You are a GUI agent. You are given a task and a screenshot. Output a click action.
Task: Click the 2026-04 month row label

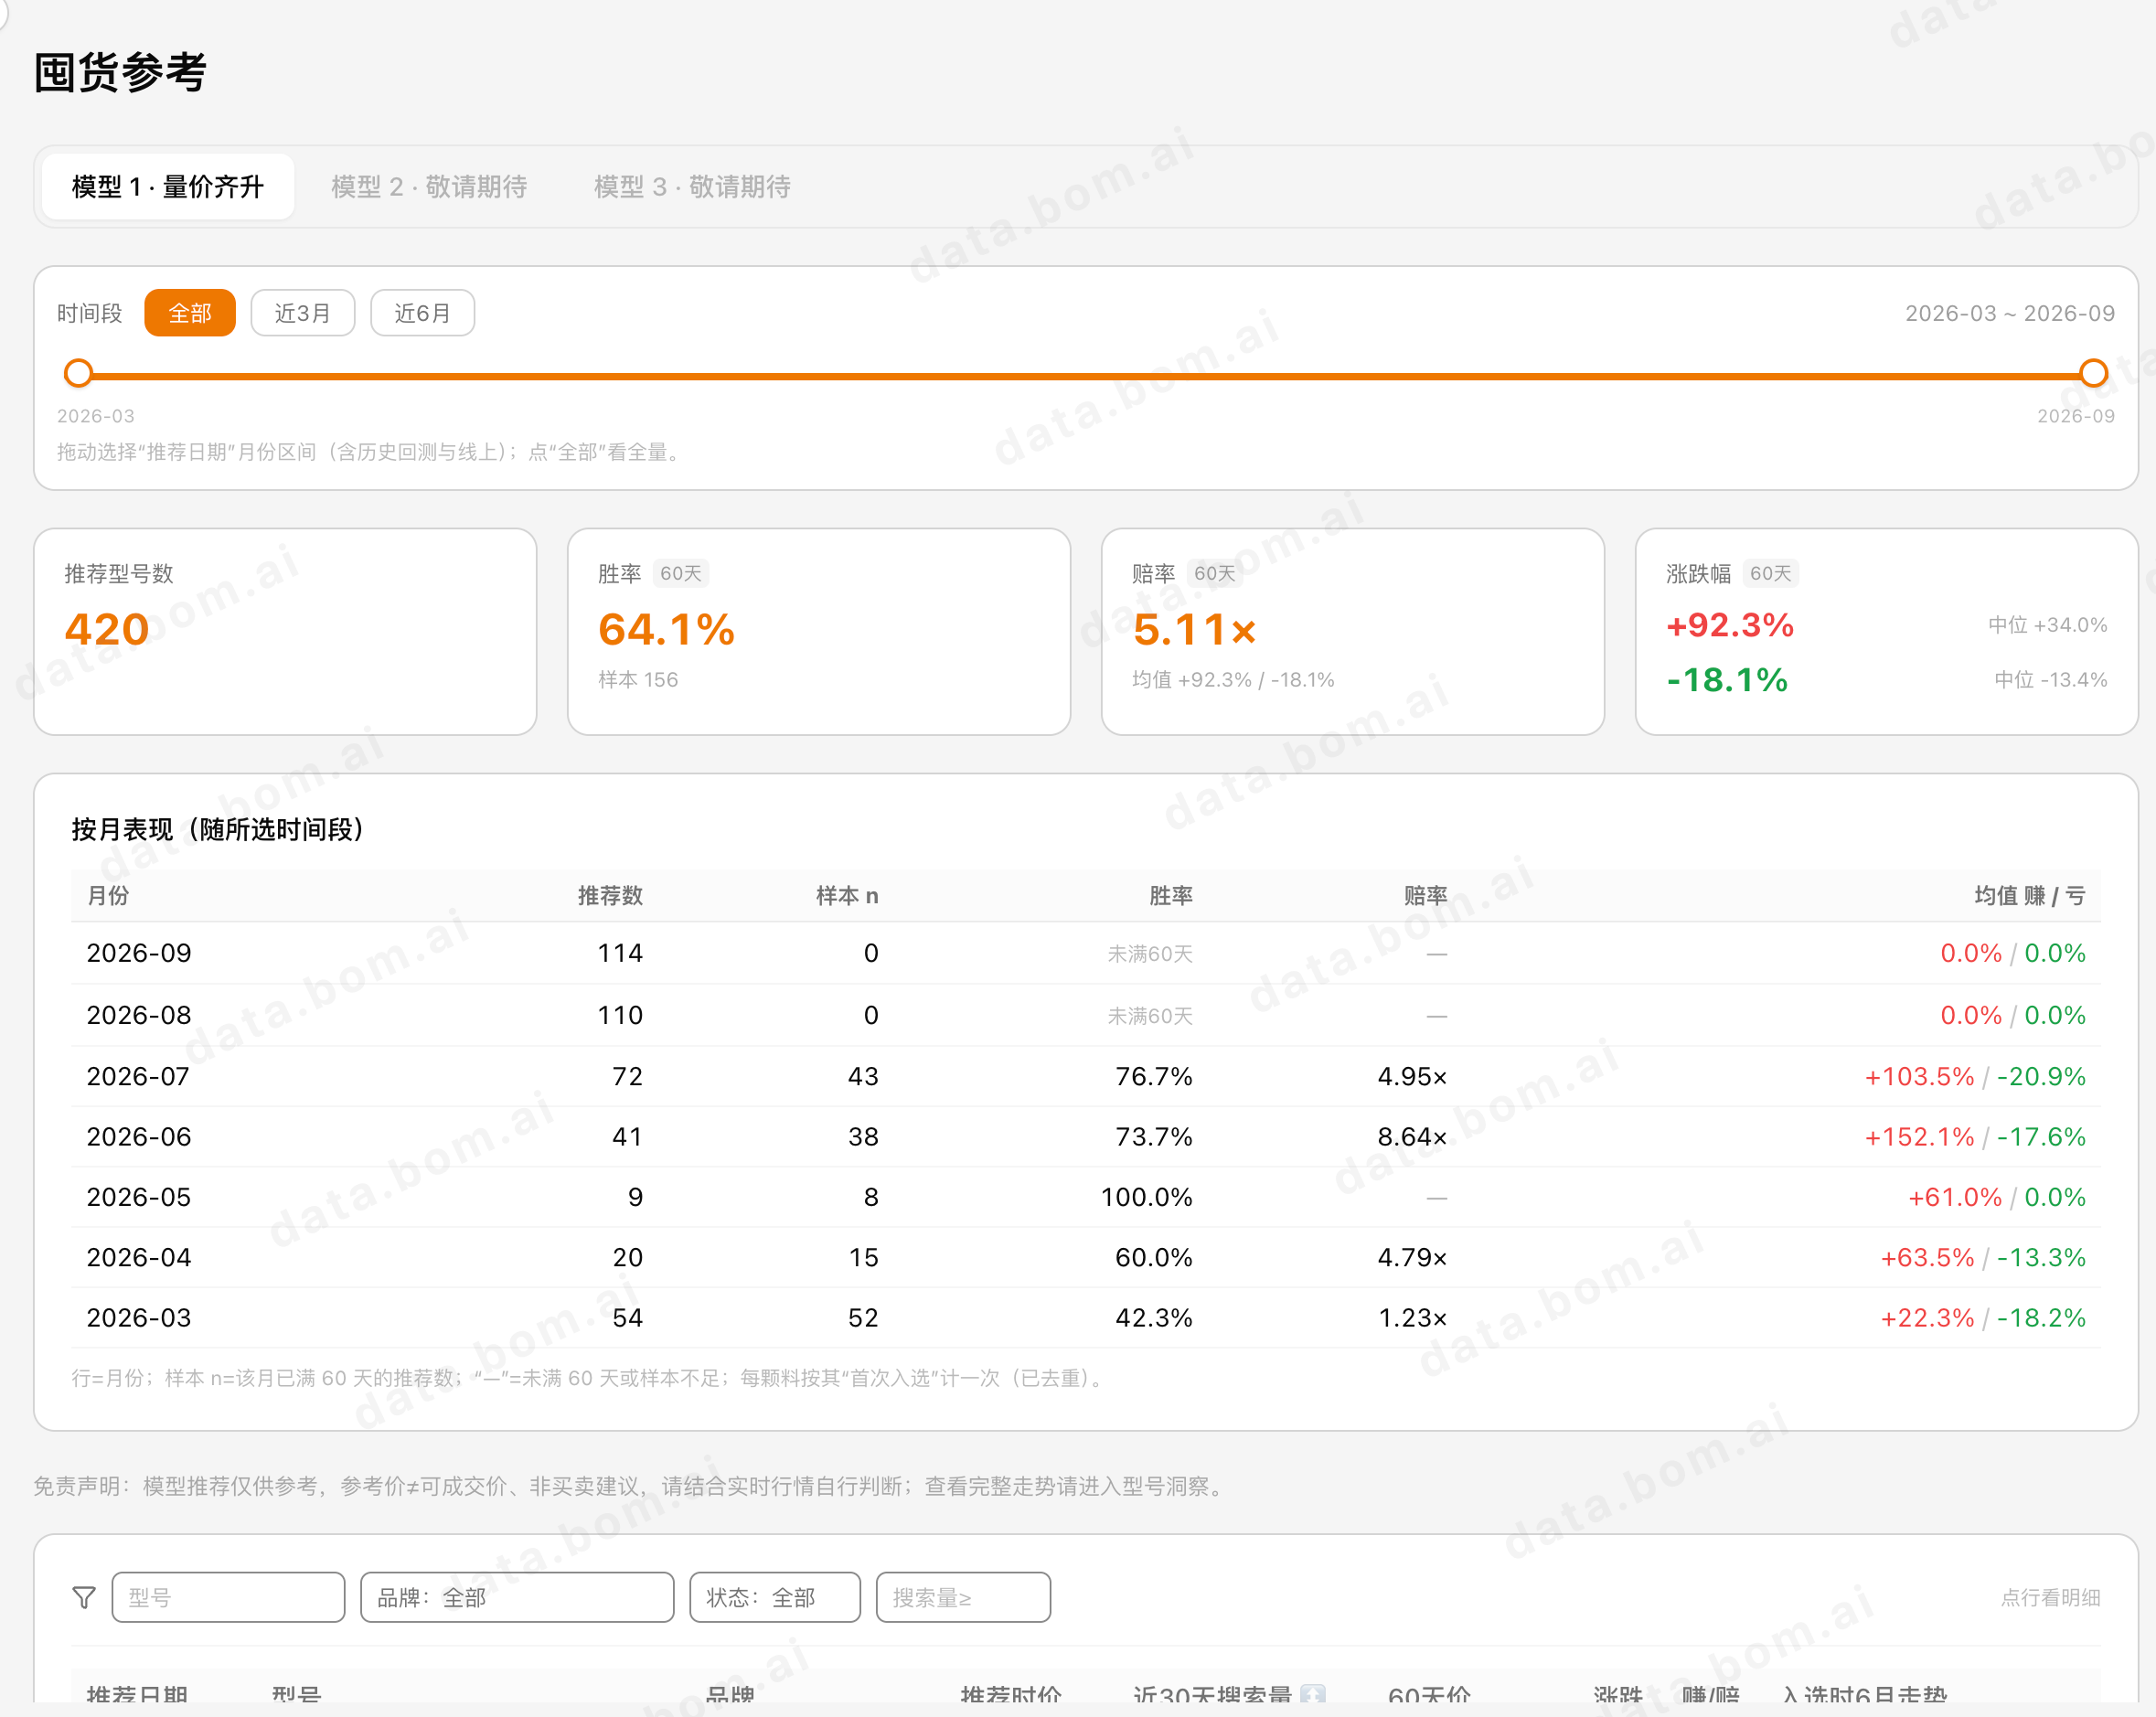(139, 1257)
